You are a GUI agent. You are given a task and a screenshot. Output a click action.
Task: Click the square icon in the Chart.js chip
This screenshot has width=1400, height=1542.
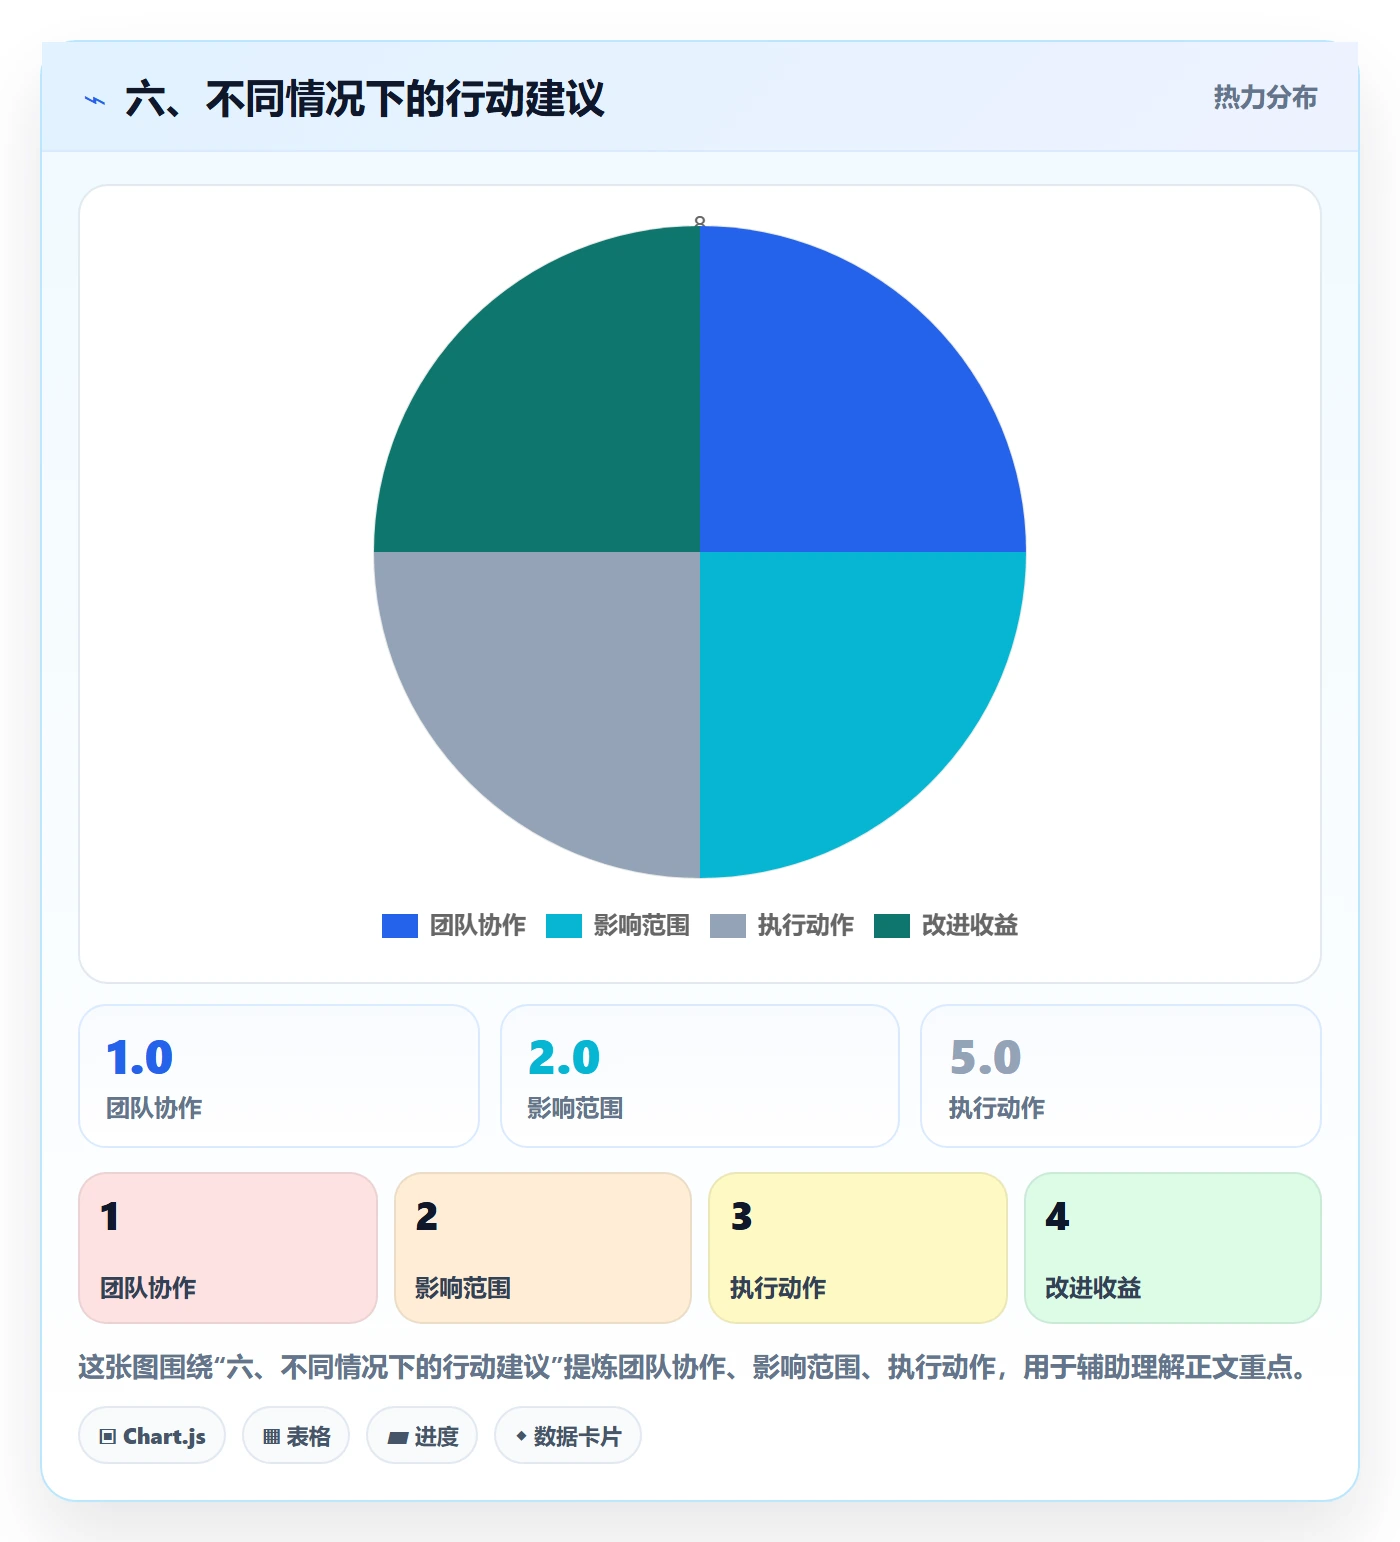click(x=108, y=1437)
